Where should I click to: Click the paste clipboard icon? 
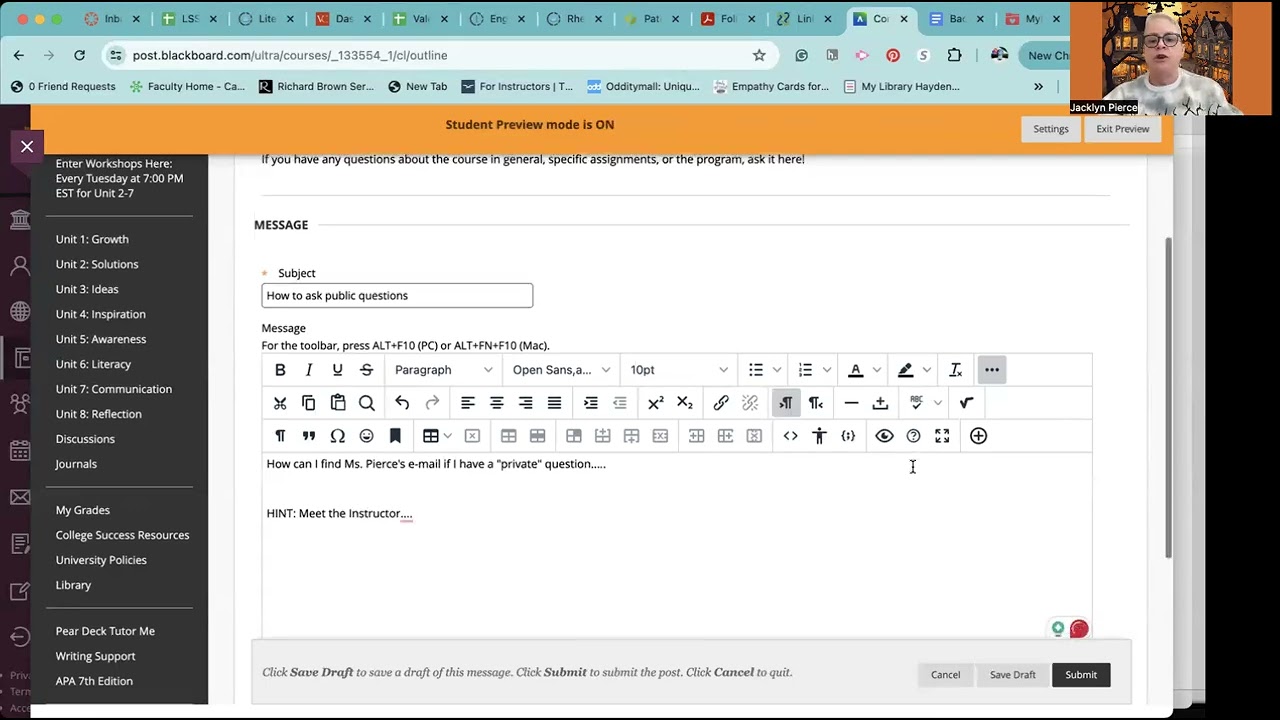tap(338, 403)
